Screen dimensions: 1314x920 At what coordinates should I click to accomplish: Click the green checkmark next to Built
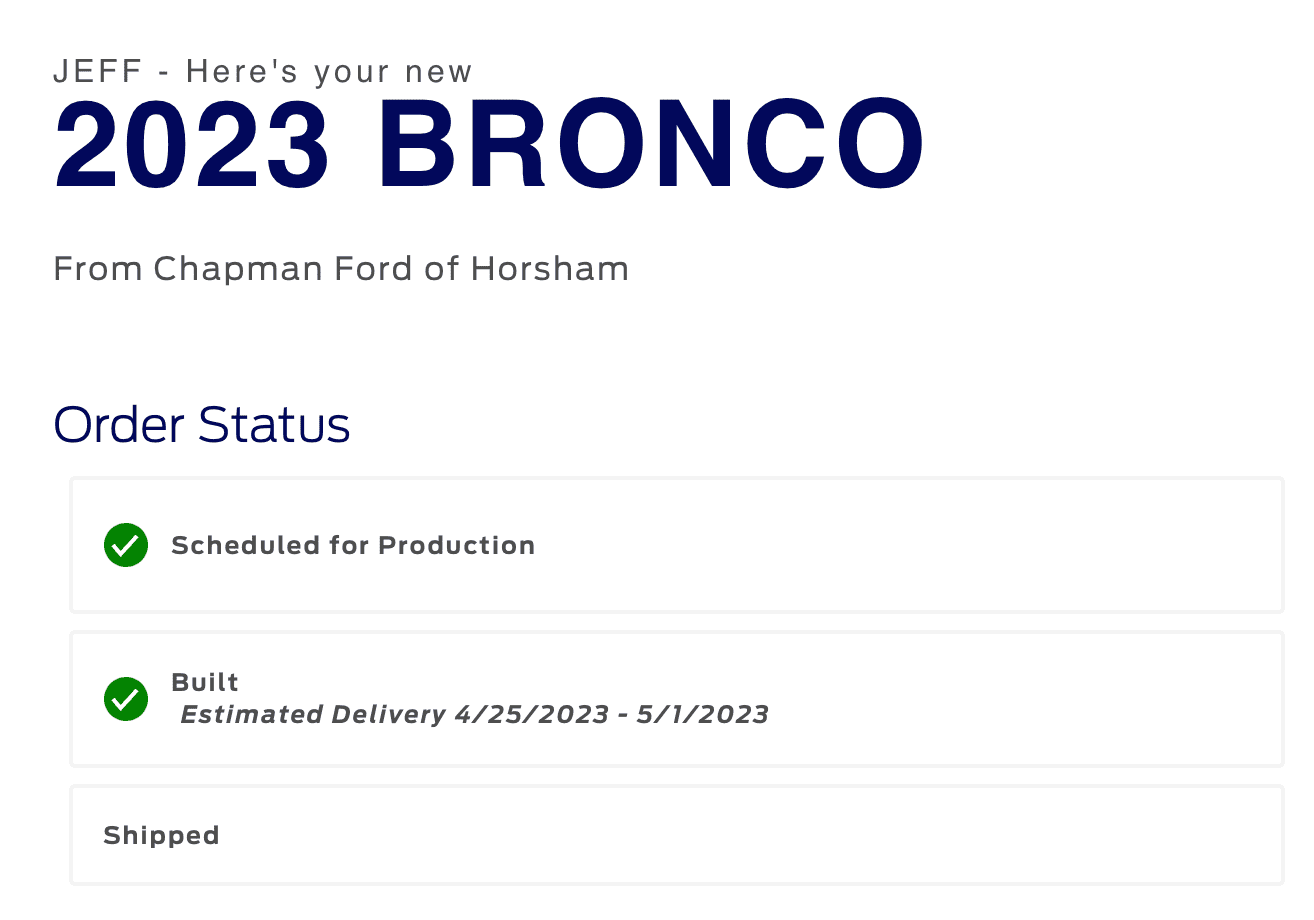coord(126,699)
